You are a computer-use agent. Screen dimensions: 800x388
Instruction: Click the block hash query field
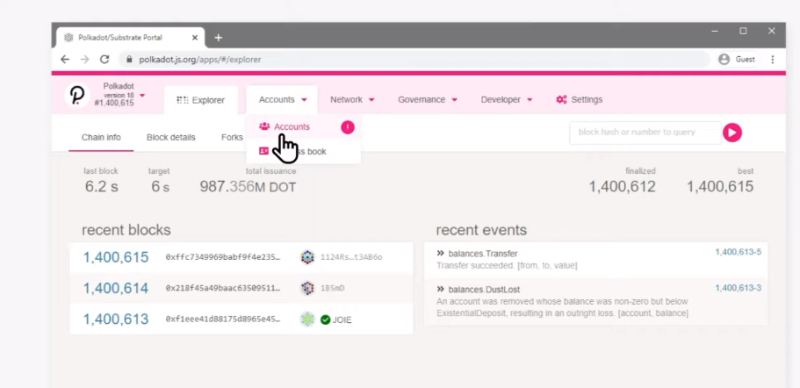pyautogui.click(x=645, y=132)
